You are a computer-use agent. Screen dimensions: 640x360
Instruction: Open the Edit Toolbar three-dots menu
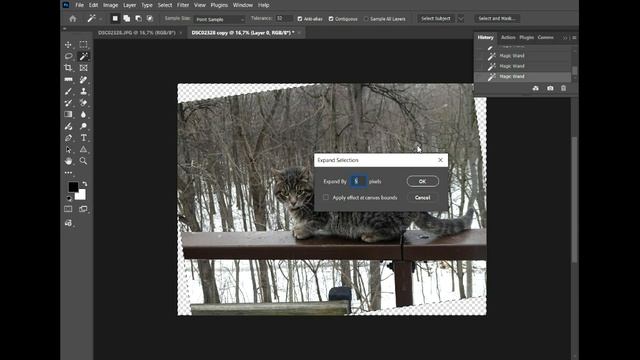(x=68, y=173)
